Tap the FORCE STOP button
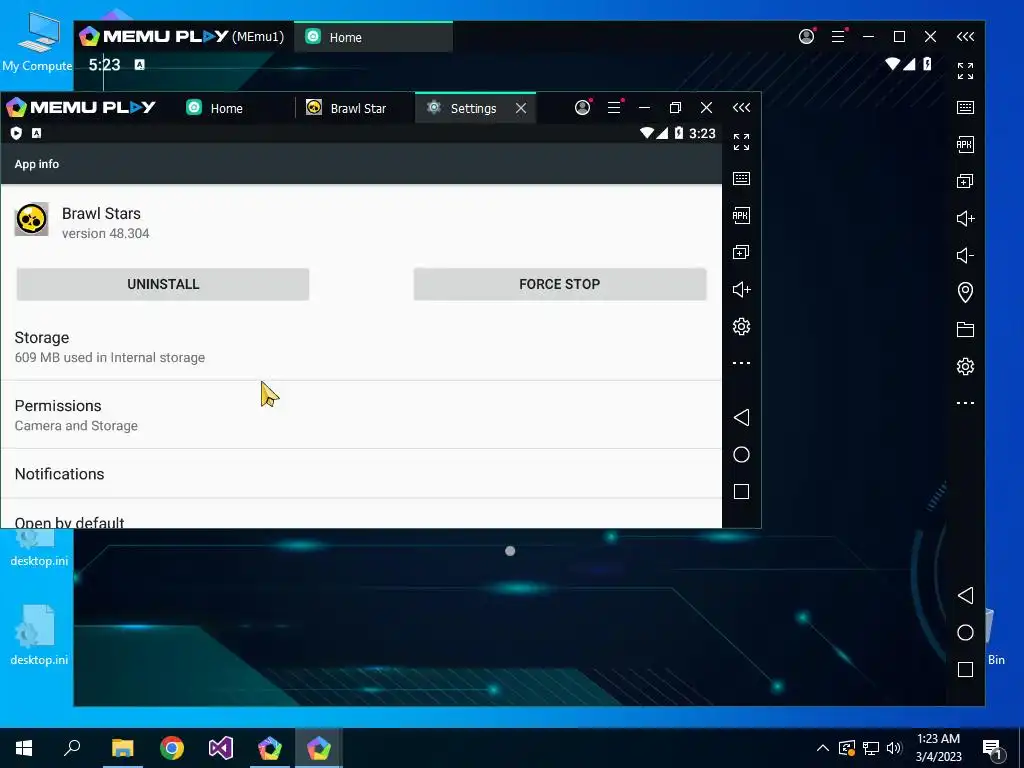Screen dimensions: 1024x768 [560, 284]
